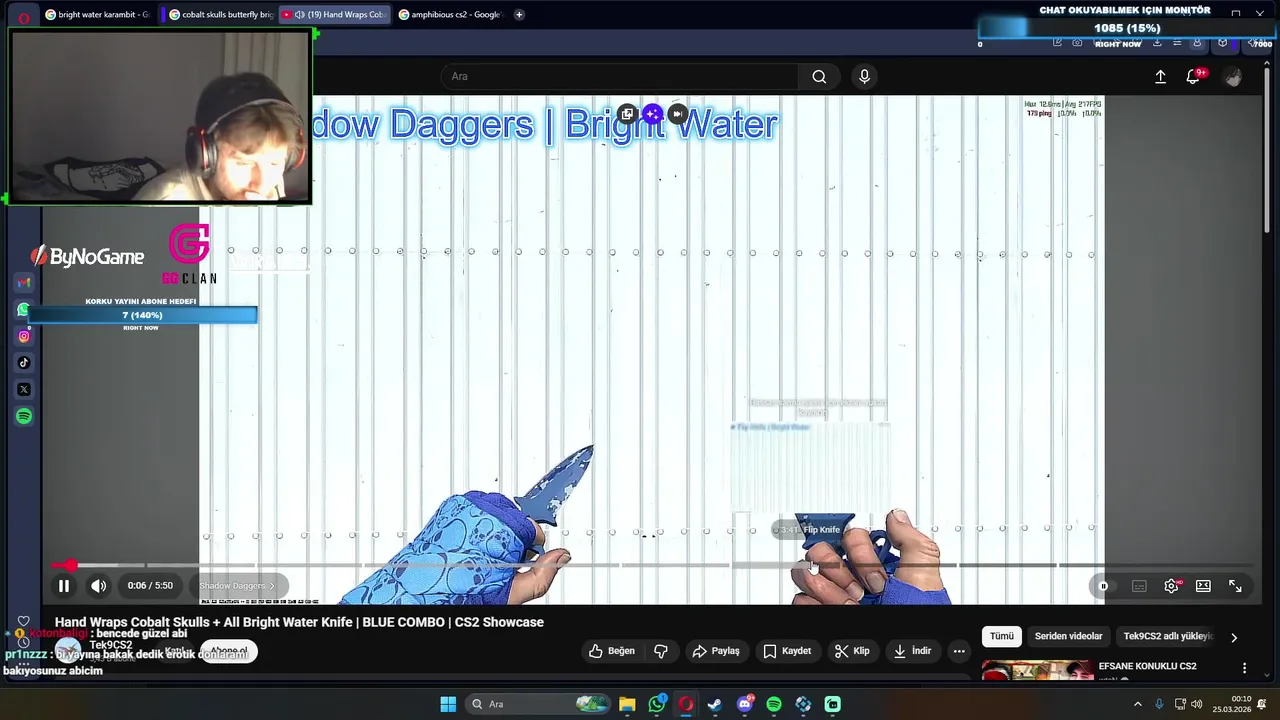1280x720 pixels.
Task: Open Spotify in the Opera sidebar
Action: click(24, 416)
